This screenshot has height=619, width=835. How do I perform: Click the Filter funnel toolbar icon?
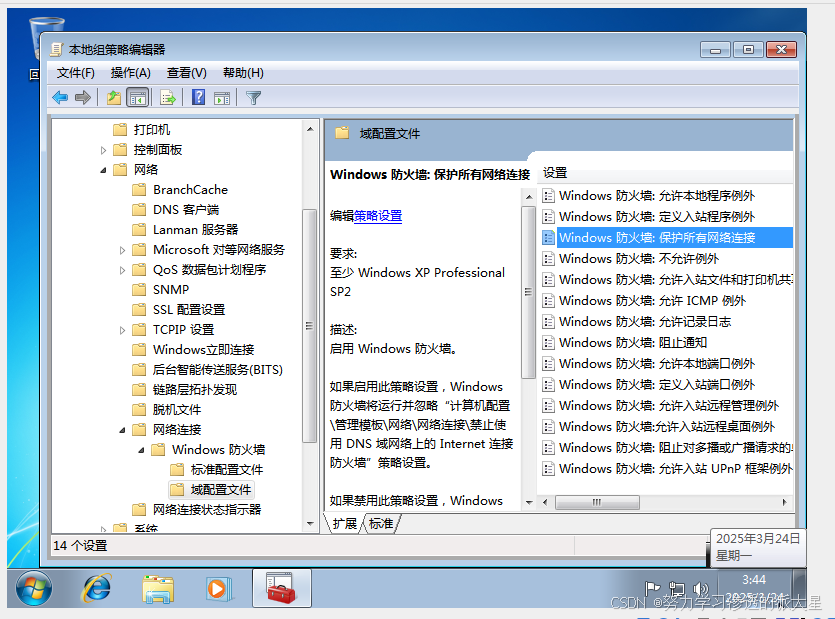tap(253, 97)
